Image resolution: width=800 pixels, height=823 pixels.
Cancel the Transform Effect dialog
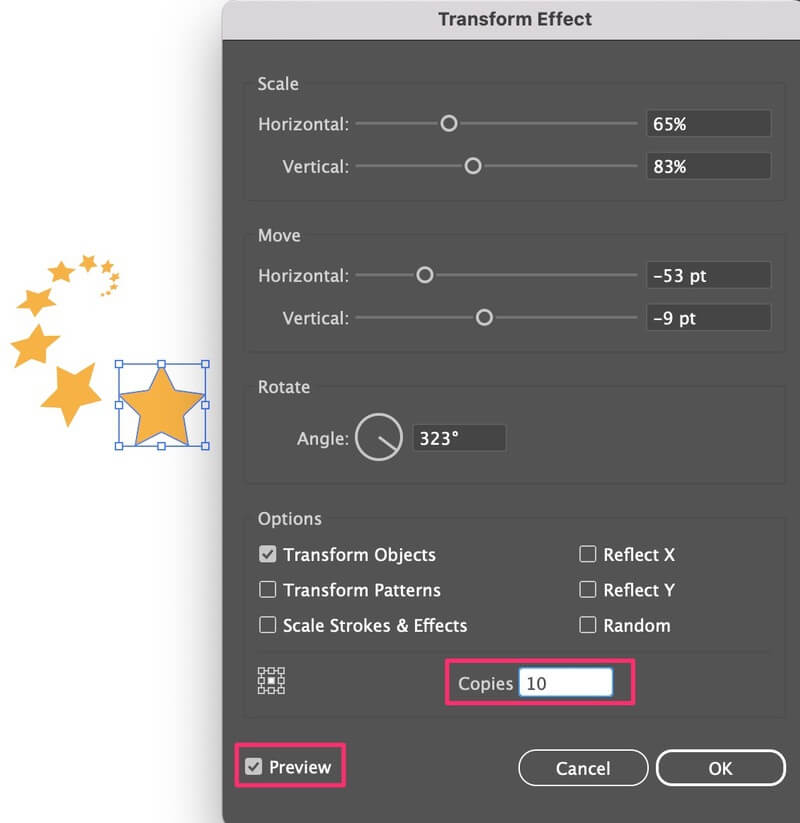click(x=583, y=768)
